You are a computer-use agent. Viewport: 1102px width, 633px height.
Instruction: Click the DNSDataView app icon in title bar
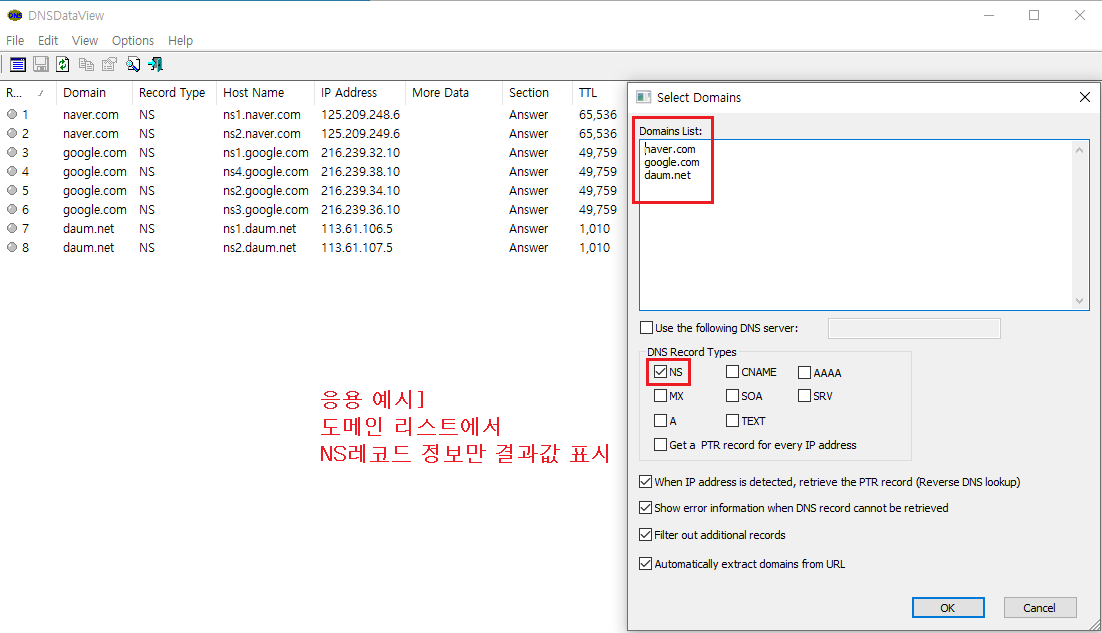click(x=15, y=15)
